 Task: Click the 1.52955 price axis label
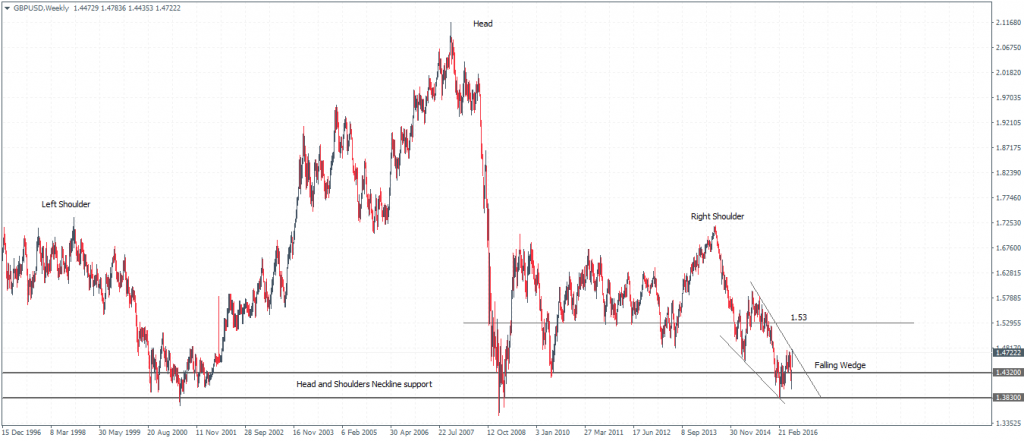click(1008, 323)
